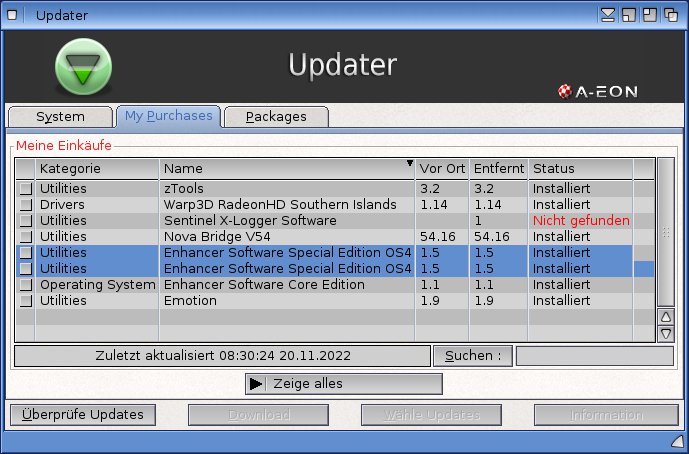Tick the checkbox for Sentinel X-Logger Software
Screen dimensions: 689x454
coord(25,221)
